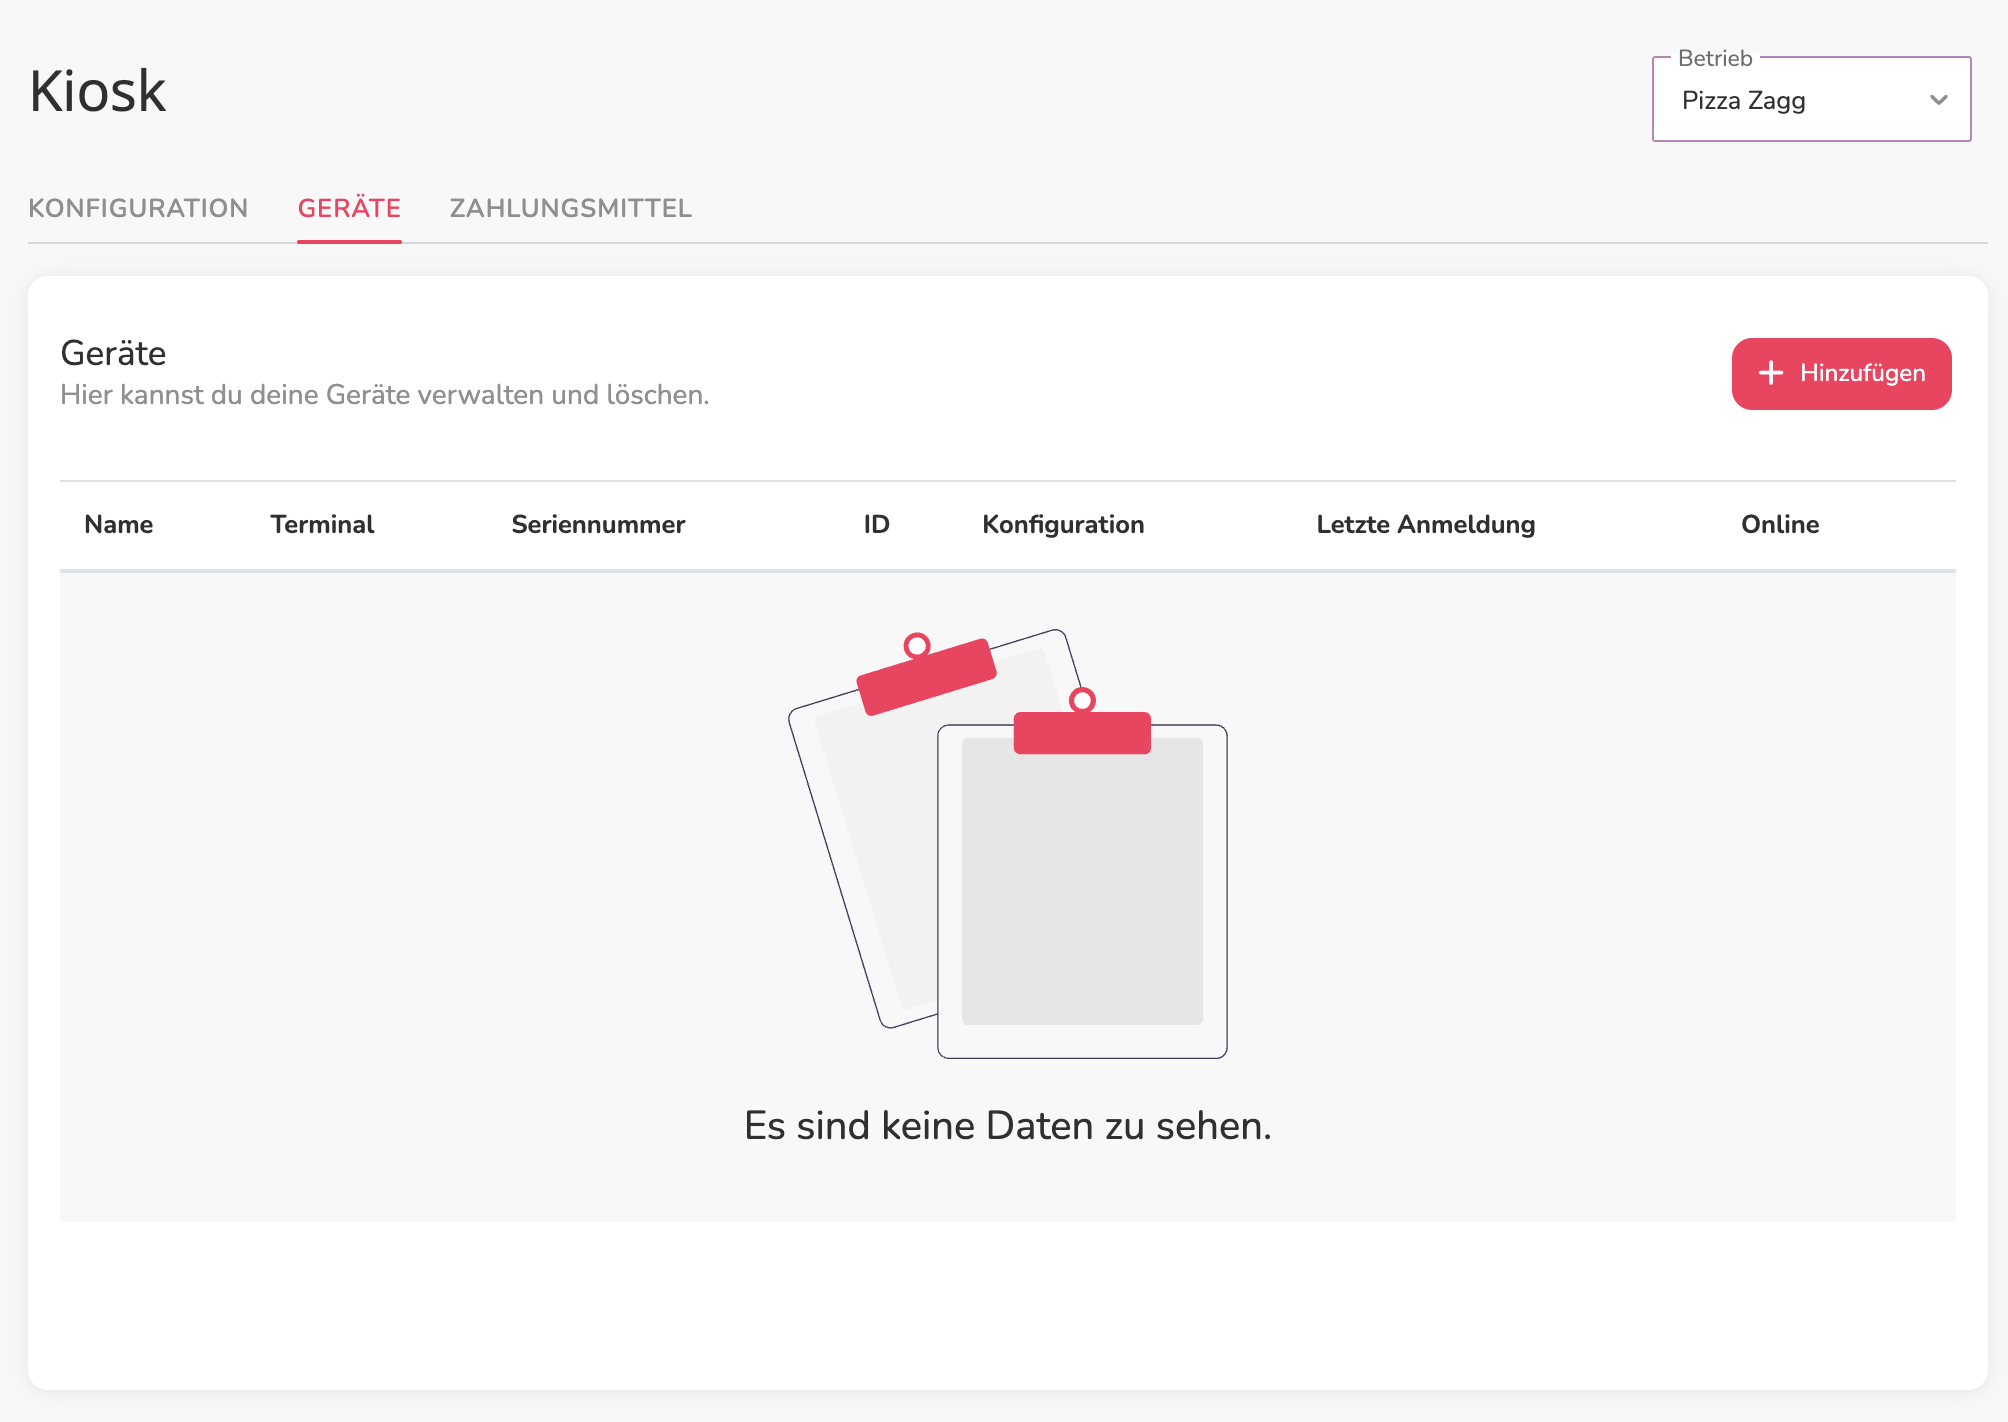Click the Betrieb field label

point(1715,58)
